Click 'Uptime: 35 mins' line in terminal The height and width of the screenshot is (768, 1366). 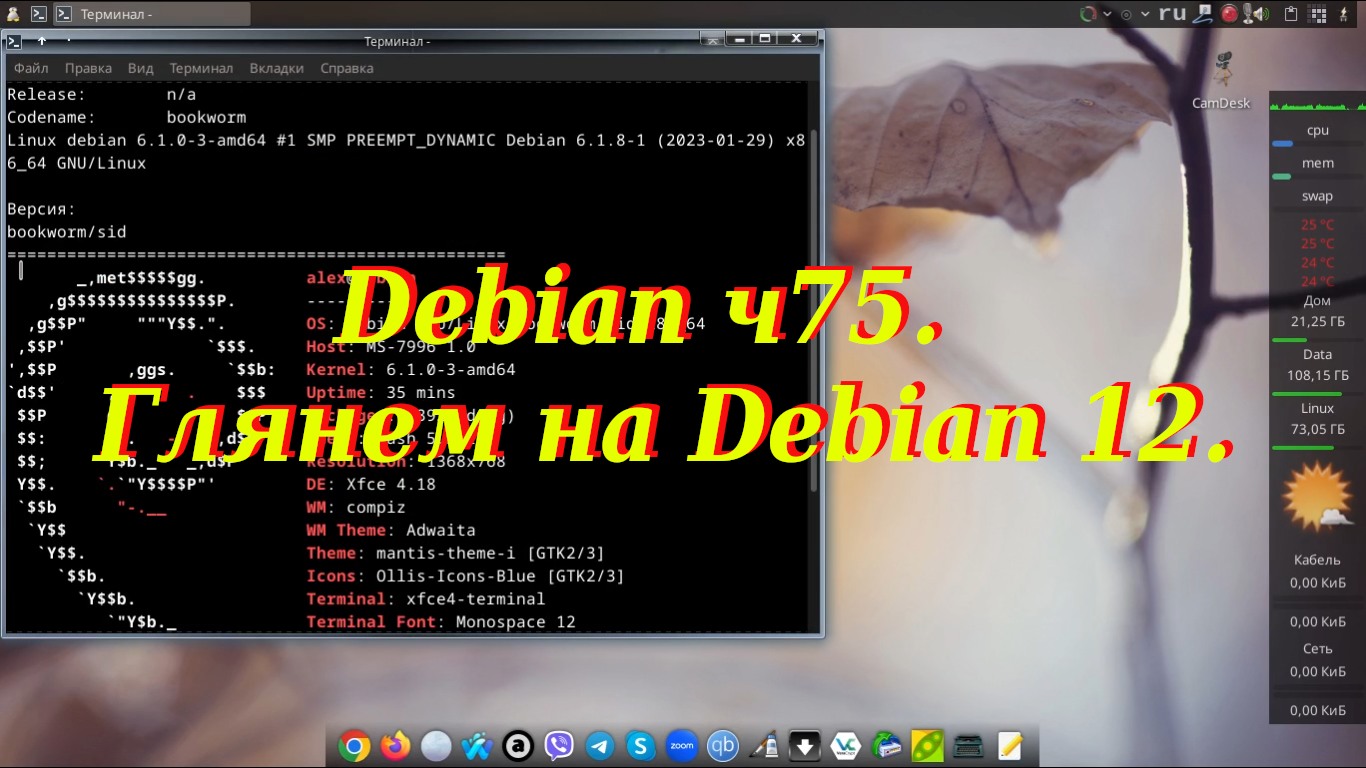pyautogui.click(x=381, y=392)
